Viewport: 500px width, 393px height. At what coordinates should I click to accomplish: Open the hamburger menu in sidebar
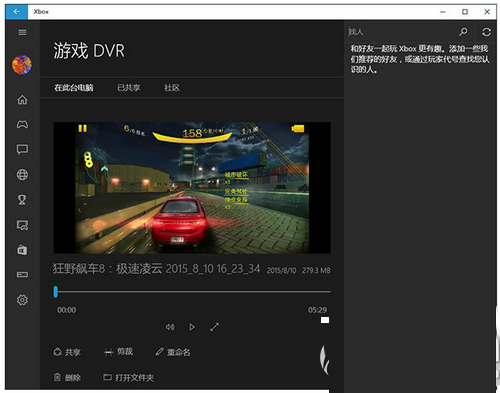pos(22,32)
